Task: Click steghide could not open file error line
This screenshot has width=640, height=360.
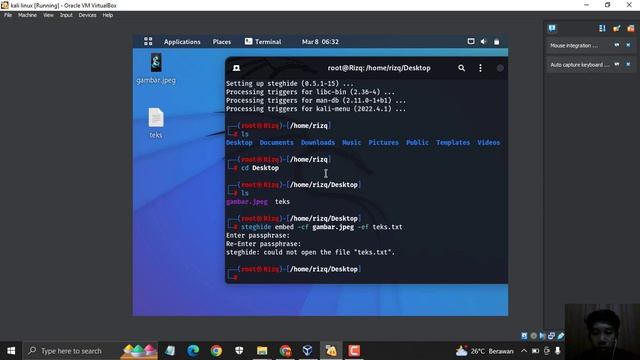Action: (310, 253)
